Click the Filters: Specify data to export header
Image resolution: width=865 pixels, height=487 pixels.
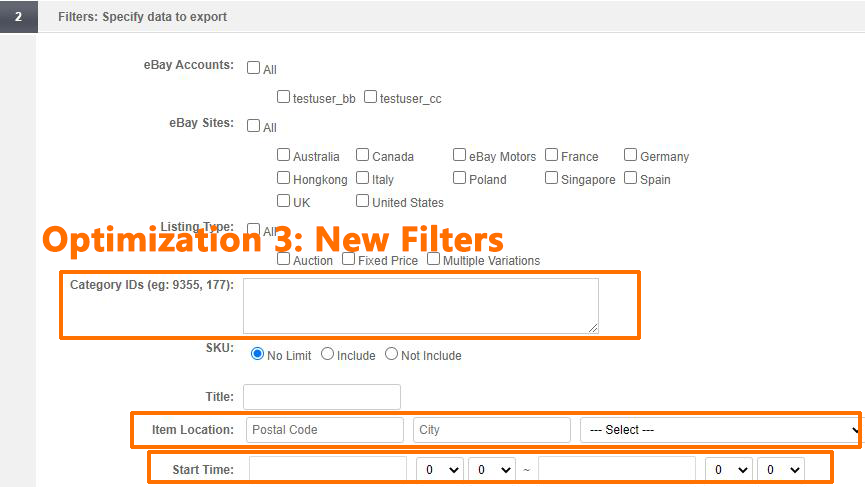(142, 17)
